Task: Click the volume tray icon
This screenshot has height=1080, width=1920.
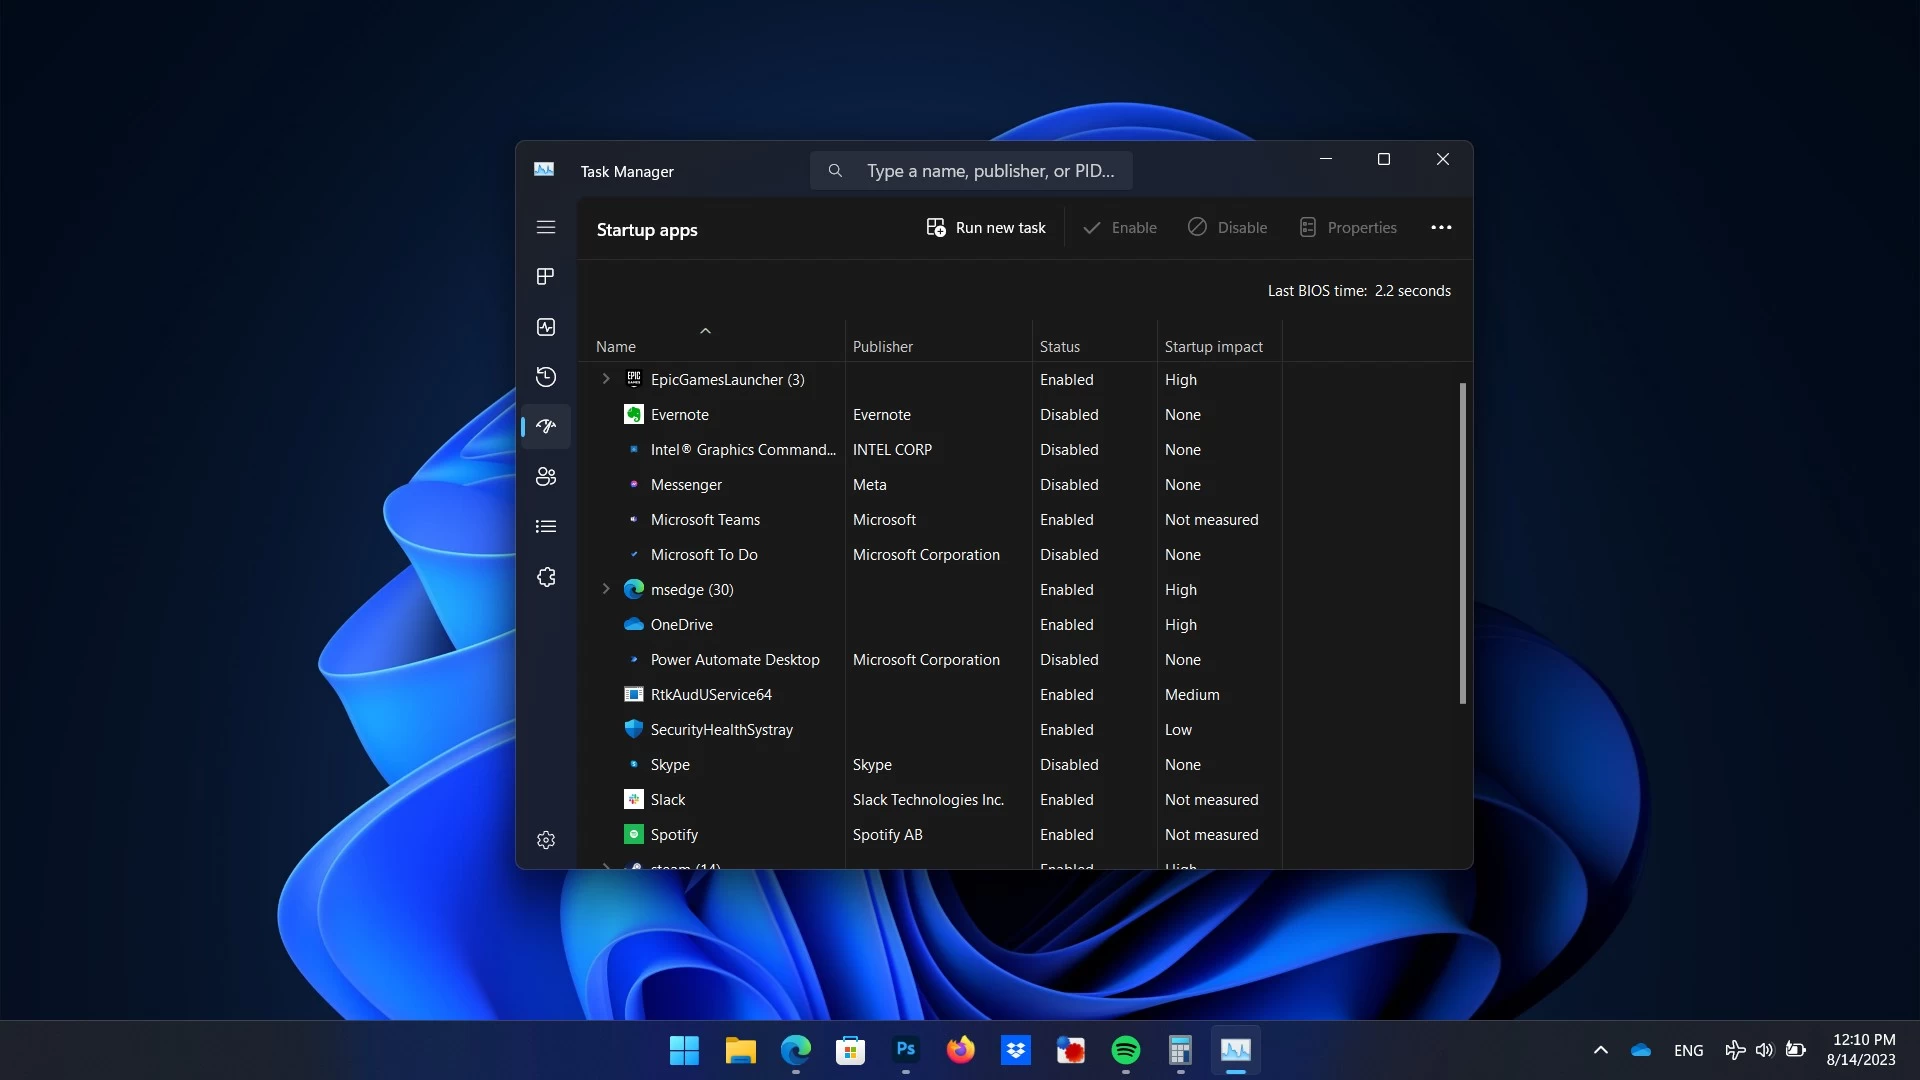Action: [x=1764, y=1050]
